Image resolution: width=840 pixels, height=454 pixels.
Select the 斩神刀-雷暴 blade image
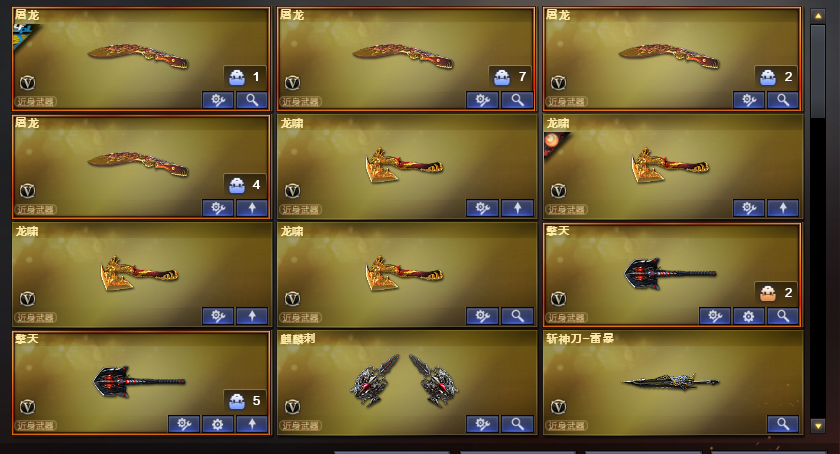tap(671, 382)
